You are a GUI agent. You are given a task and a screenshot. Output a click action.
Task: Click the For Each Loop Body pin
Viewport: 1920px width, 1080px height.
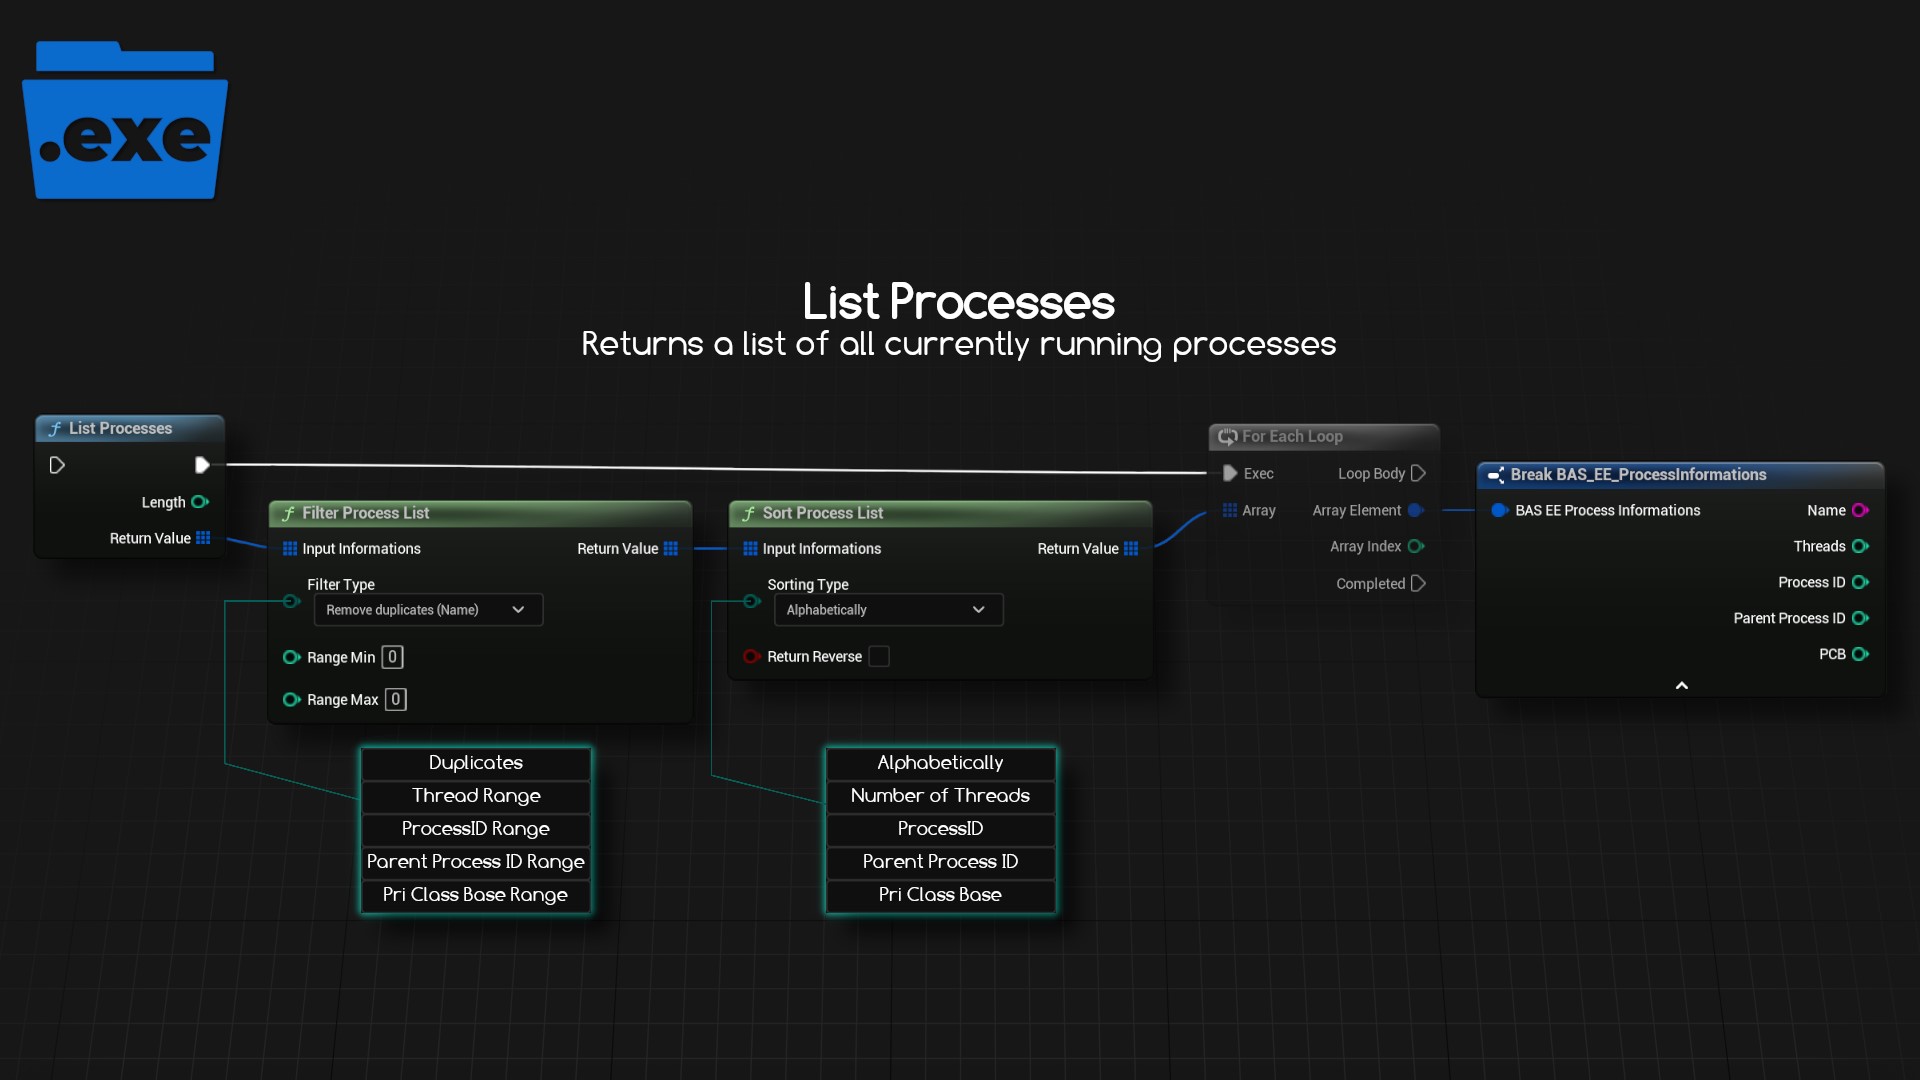pos(1418,474)
